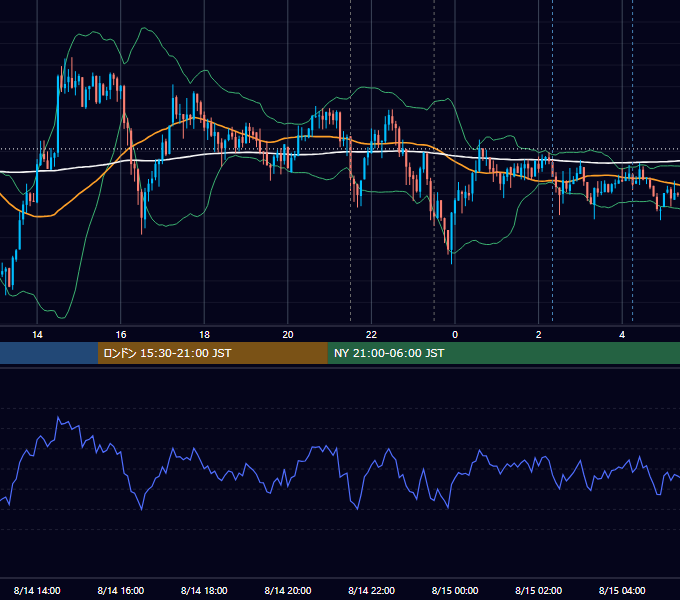Click the 8/14 20:00 label on oscillator axis
The width and height of the screenshot is (680, 600).
click(288, 590)
